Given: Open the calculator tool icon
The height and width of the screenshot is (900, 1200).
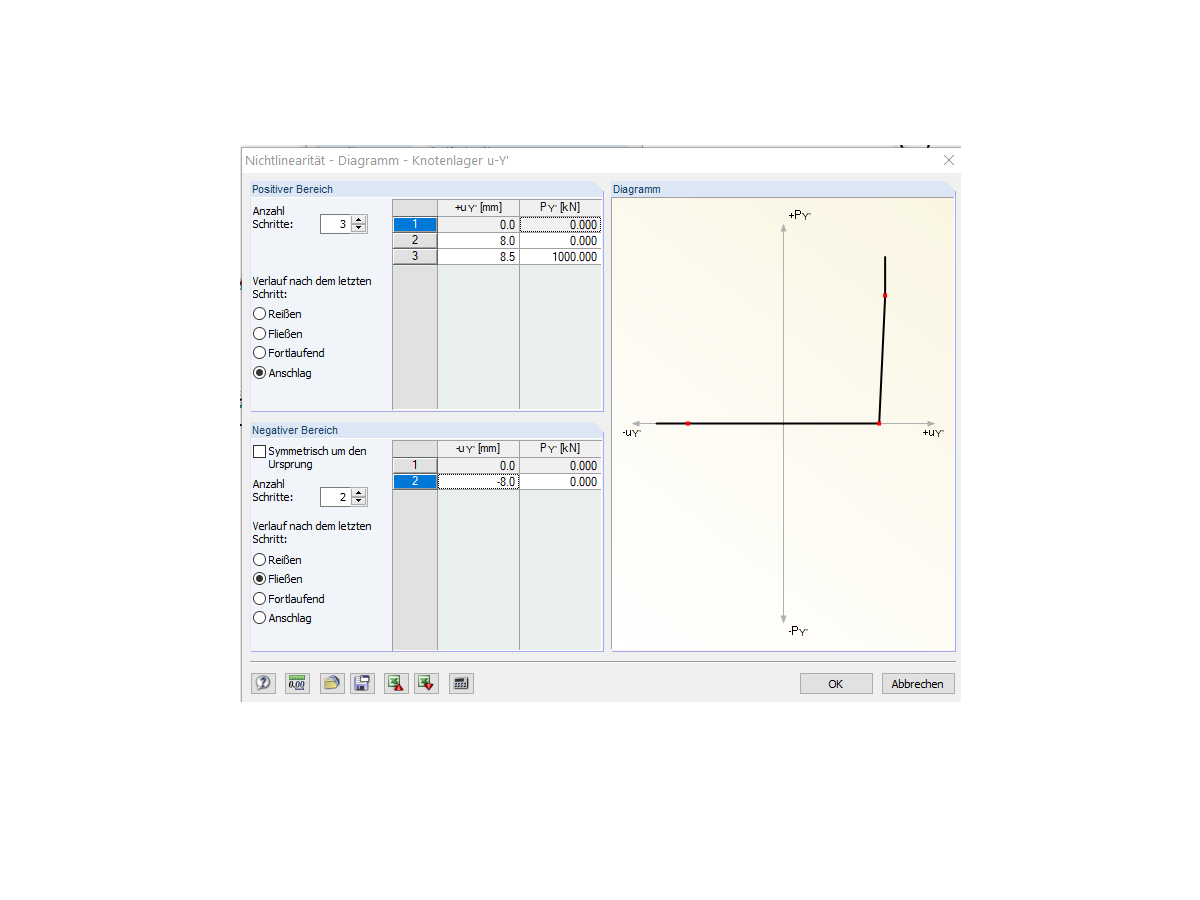Looking at the screenshot, I should point(460,683).
